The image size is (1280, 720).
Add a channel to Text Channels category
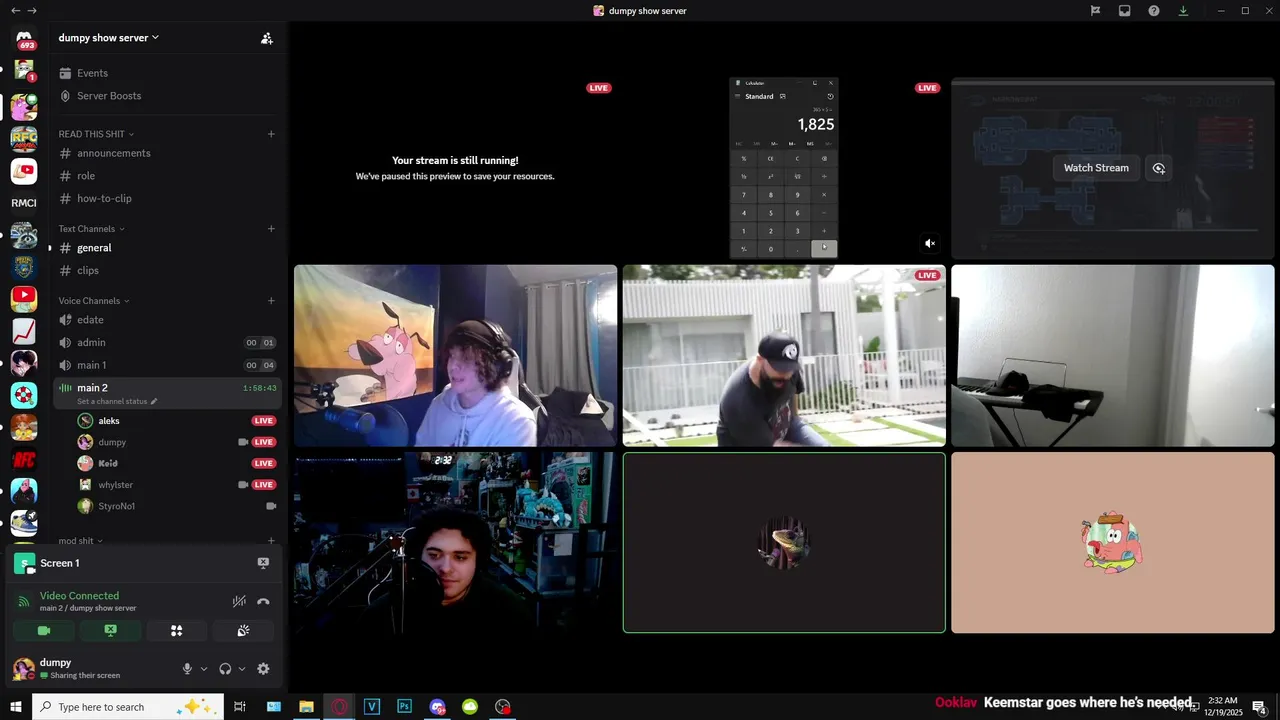271,229
